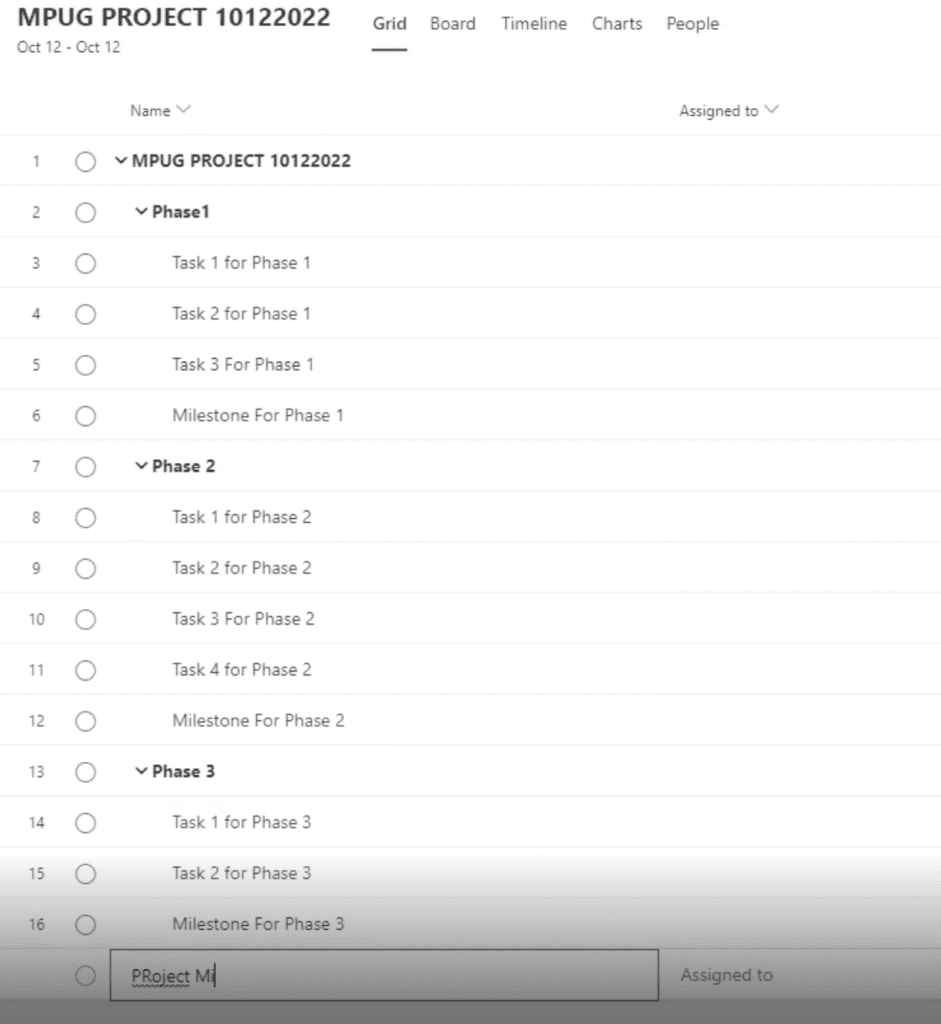Switch to the Board tab

pyautogui.click(x=453, y=24)
